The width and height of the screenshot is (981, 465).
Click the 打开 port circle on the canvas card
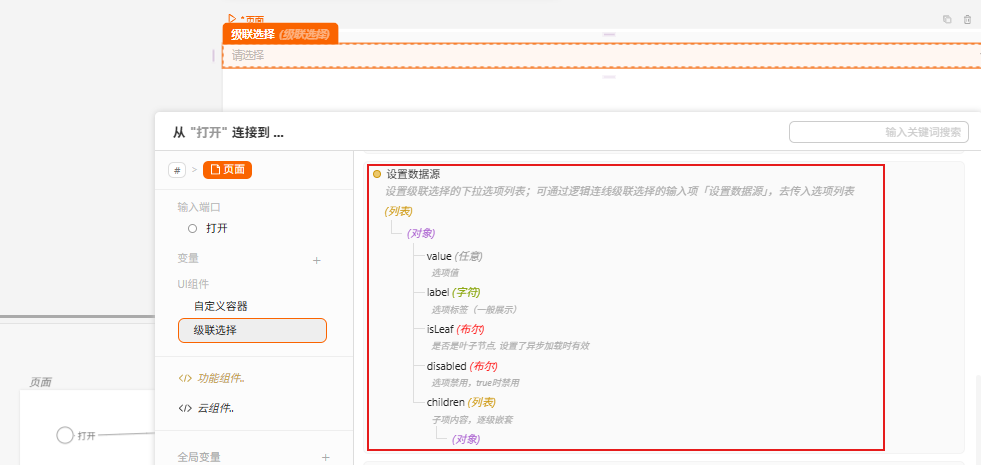click(x=65, y=435)
